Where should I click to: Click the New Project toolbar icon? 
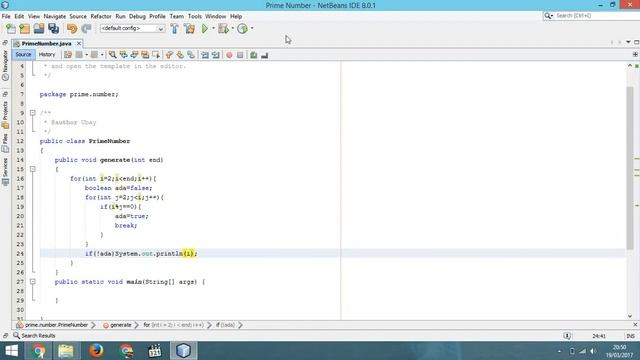(x=25, y=29)
